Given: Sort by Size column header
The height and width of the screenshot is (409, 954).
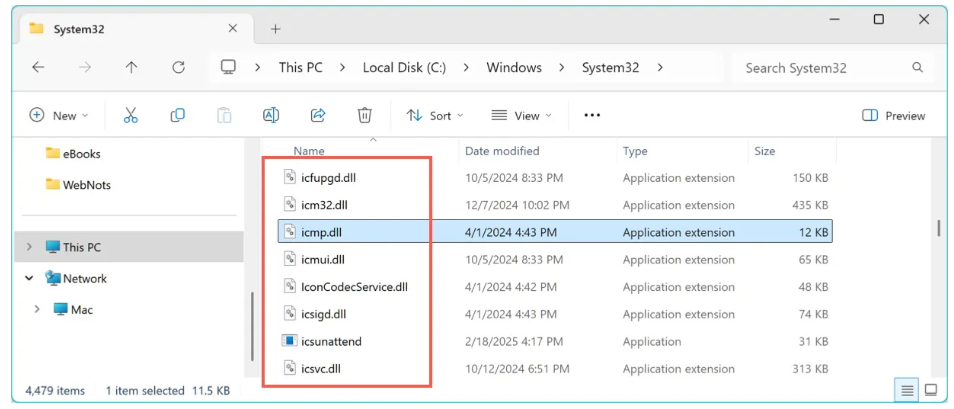Looking at the screenshot, I should point(765,151).
